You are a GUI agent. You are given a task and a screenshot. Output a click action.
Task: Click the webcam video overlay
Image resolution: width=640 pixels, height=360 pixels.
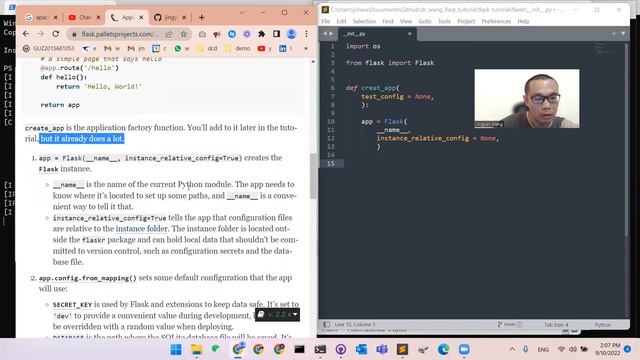(x=527, y=98)
